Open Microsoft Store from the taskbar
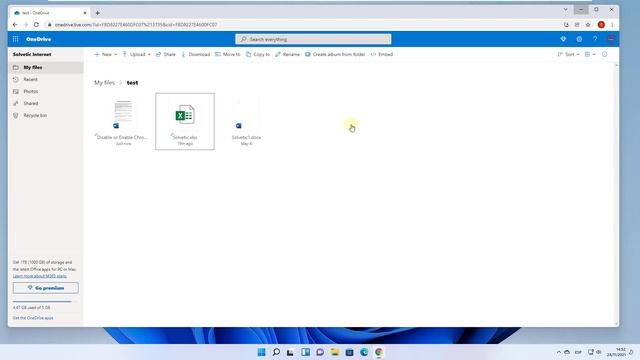 [x=349, y=352]
